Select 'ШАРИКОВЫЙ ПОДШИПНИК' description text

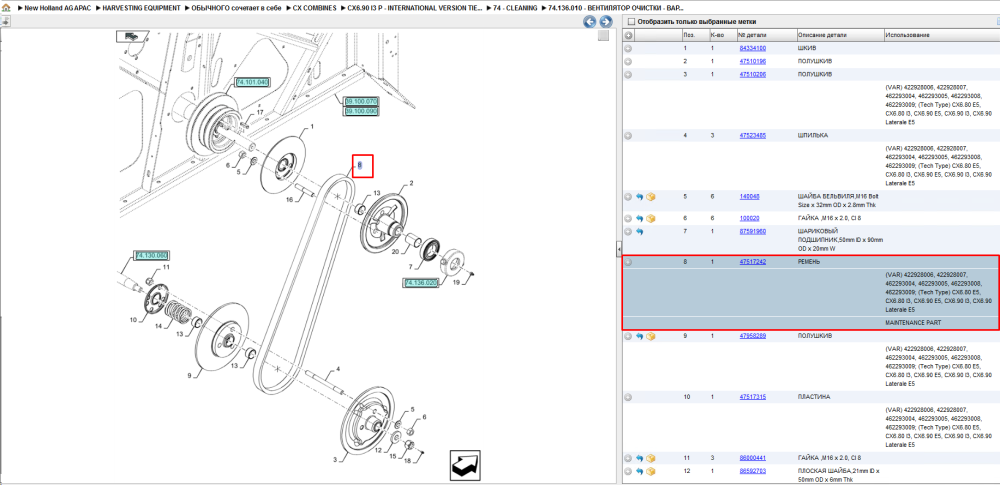pos(818,235)
